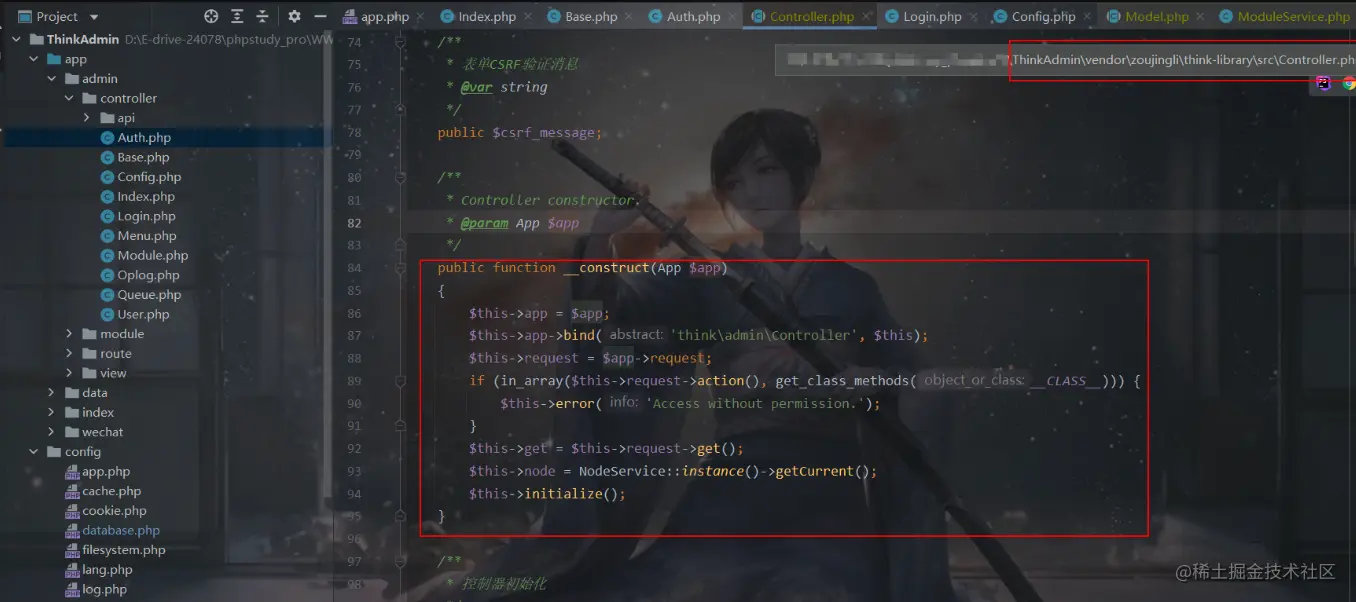
Task: Select Auth.php in the project tree
Action: coord(144,138)
